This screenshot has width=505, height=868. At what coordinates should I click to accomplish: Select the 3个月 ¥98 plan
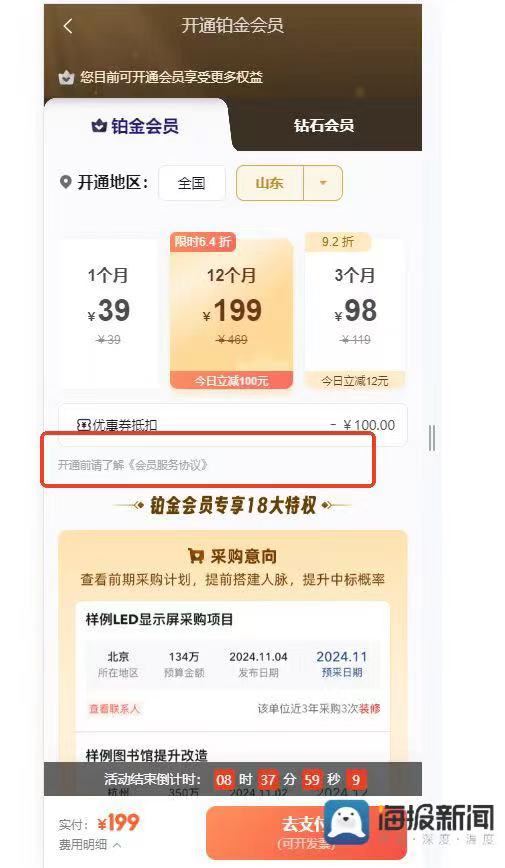point(355,313)
